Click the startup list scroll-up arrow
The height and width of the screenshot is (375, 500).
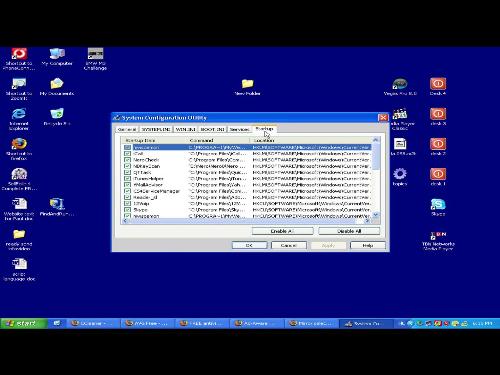pos(376,140)
